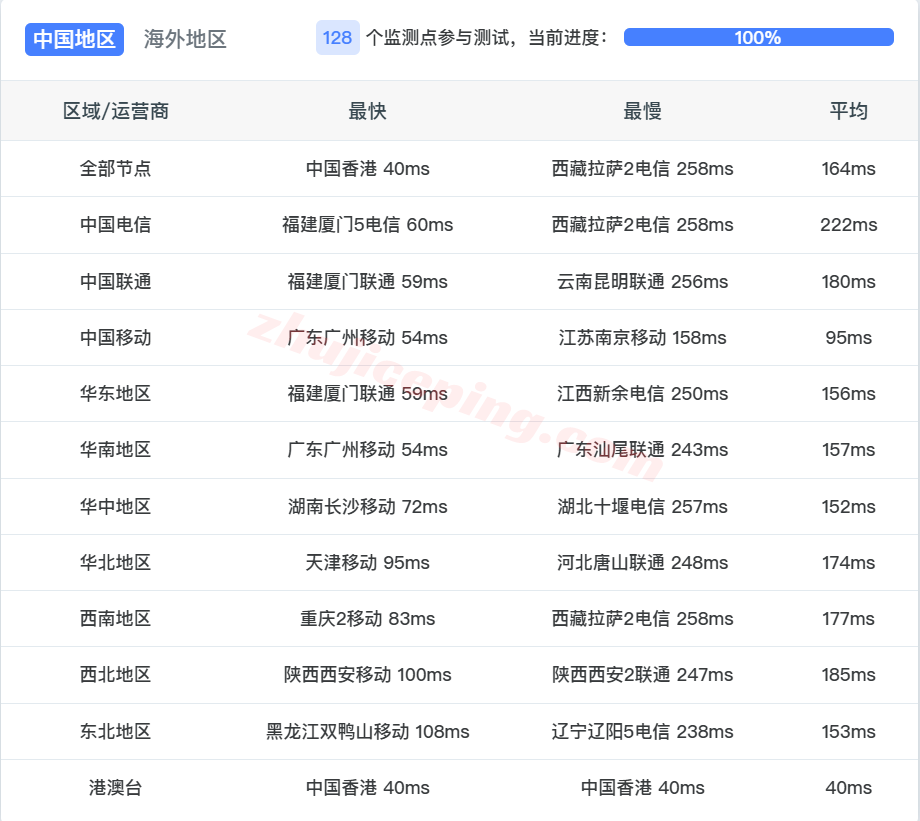Viewport: 920px width, 821px height.
Task: Click 广东广州移动 54ms in 中国移动 row
Action: point(367,337)
